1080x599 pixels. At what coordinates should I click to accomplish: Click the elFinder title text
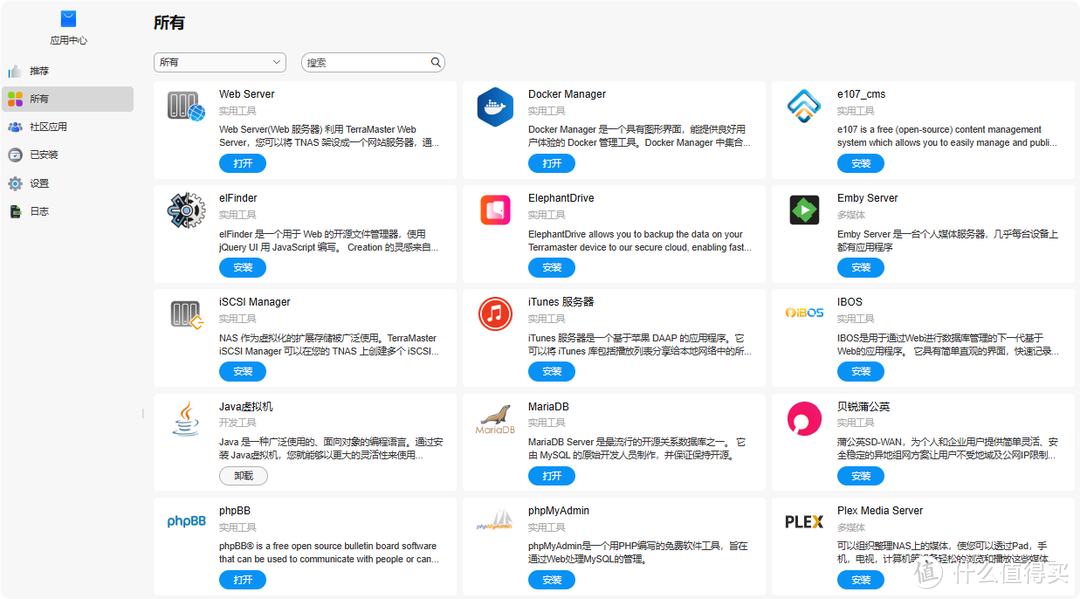[238, 198]
